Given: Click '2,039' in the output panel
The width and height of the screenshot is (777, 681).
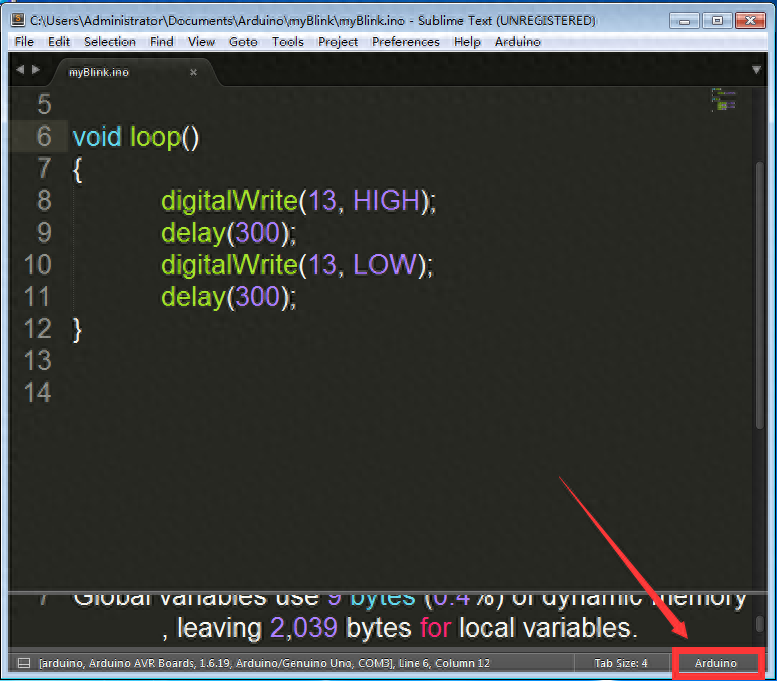Looking at the screenshot, I should pyautogui.click(x=304, y=628).
